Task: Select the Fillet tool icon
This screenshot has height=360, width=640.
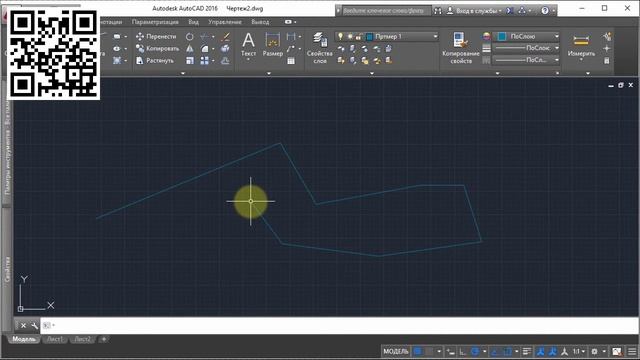Action: [x=205, y=49]
